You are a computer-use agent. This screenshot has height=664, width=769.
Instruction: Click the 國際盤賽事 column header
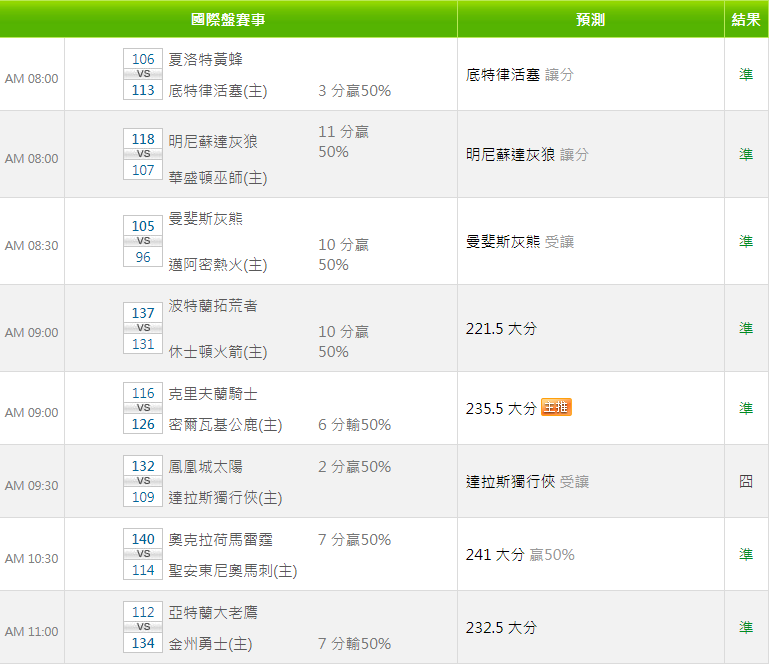pyautogui.click(x=228, y=19)
